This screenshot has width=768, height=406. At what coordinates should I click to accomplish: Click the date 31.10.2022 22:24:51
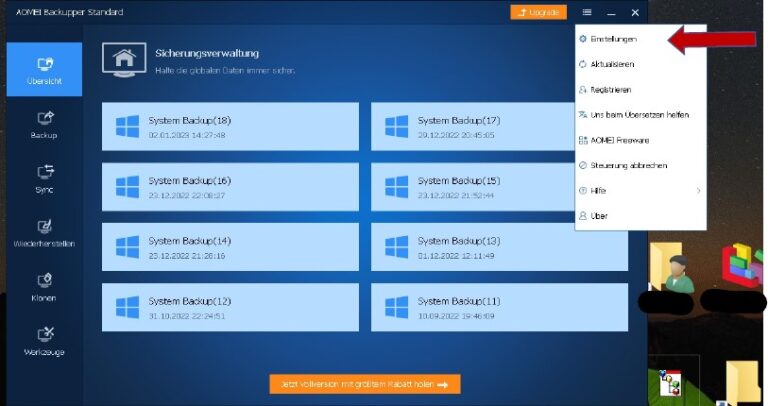pos(187,316)
